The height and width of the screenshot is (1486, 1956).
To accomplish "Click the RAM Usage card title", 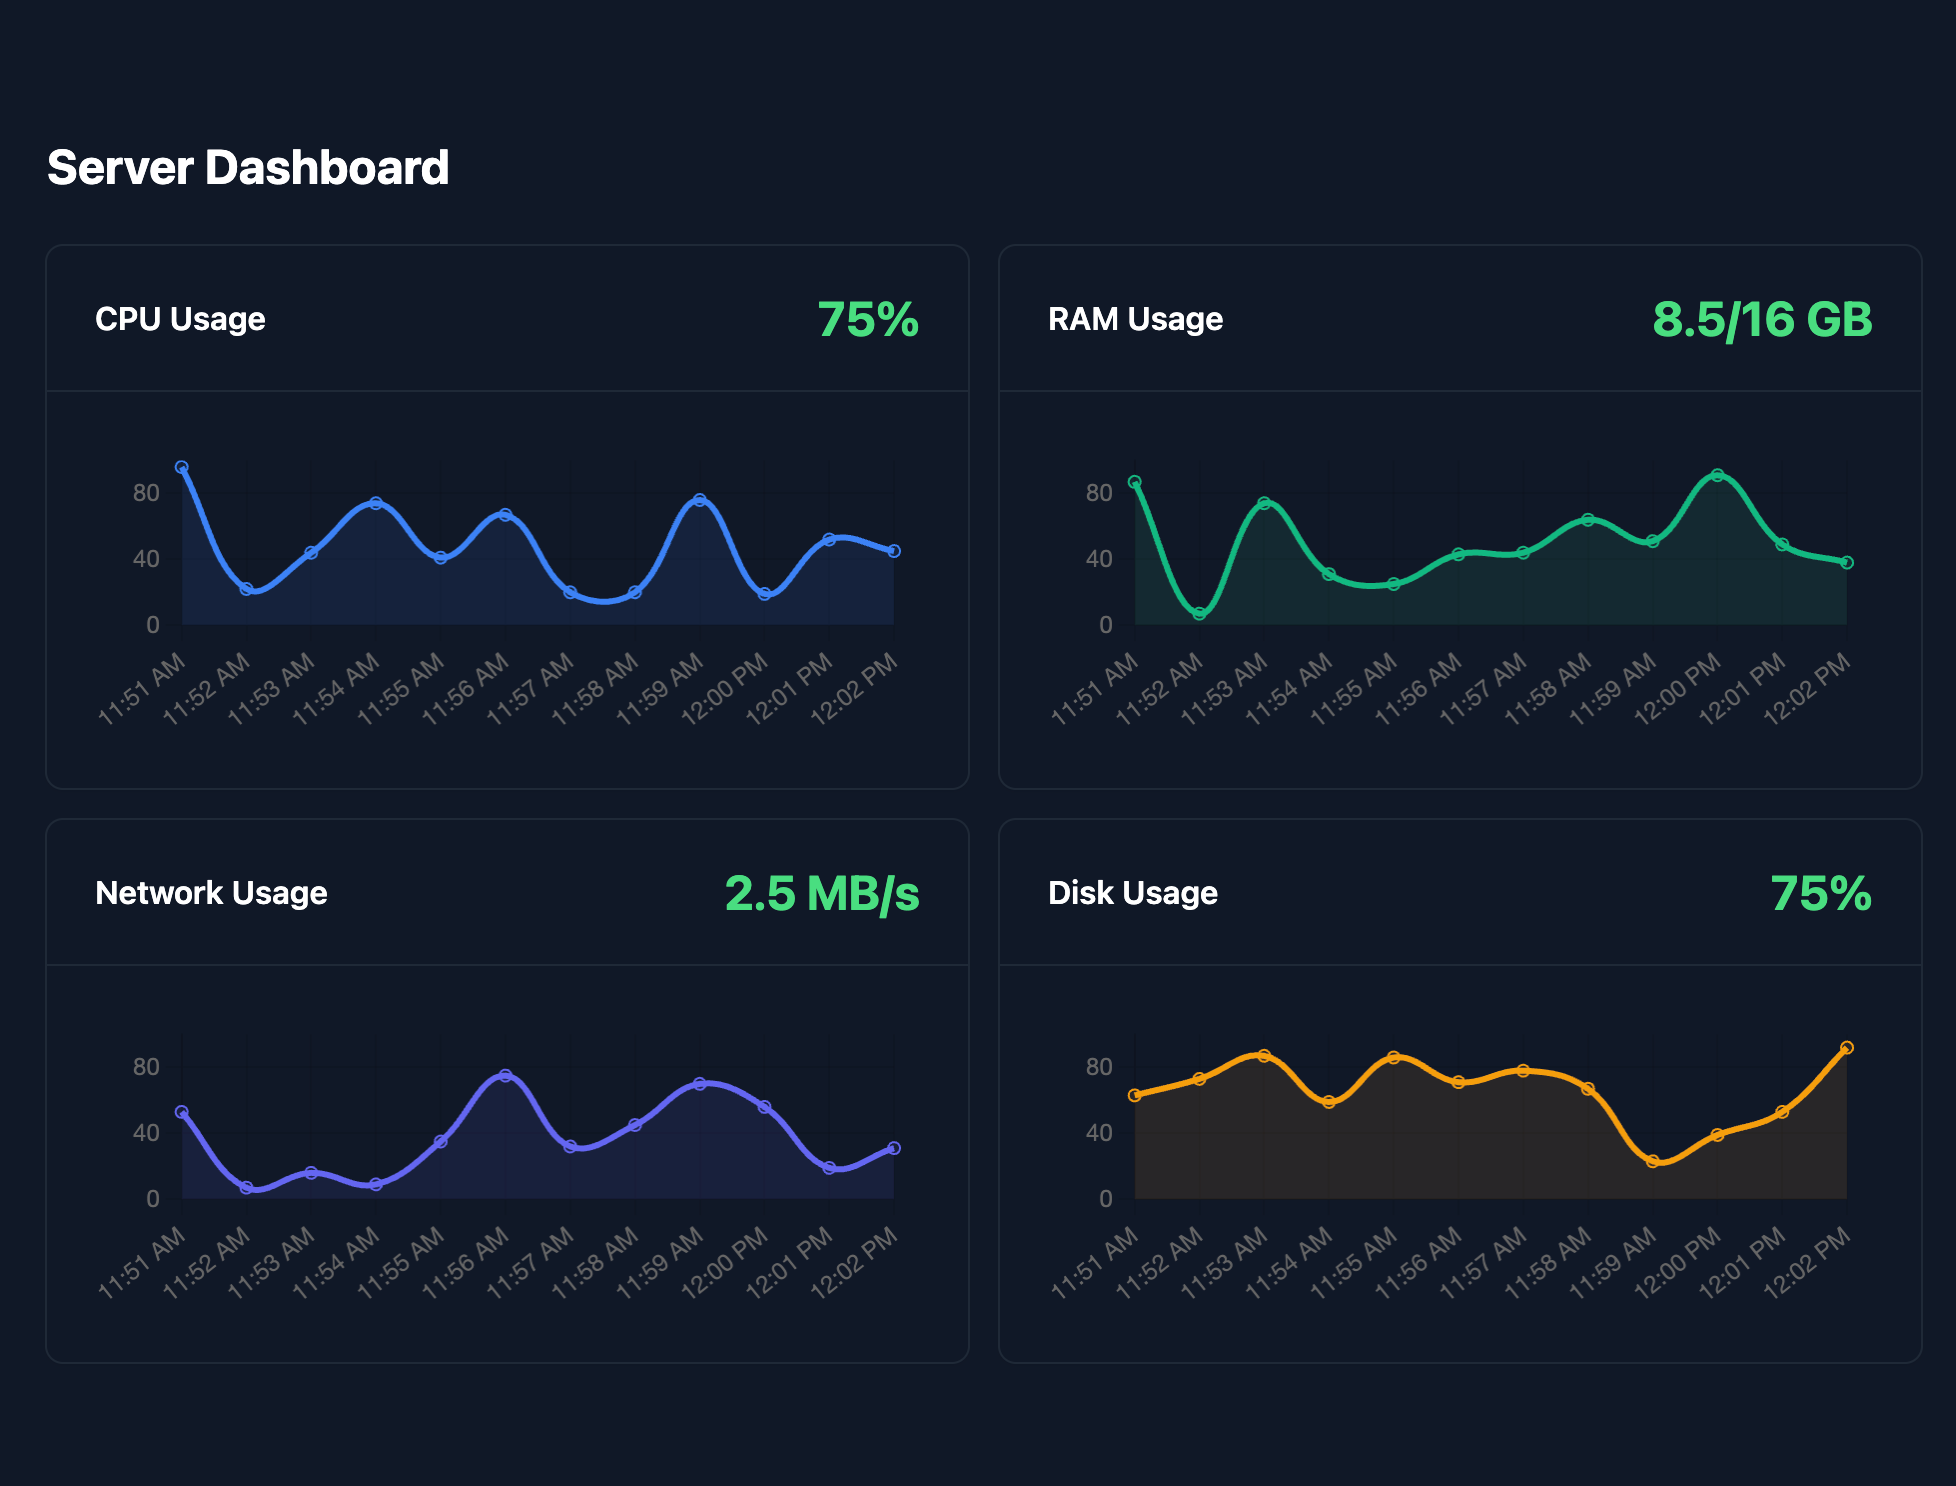I will [1135, 319].
